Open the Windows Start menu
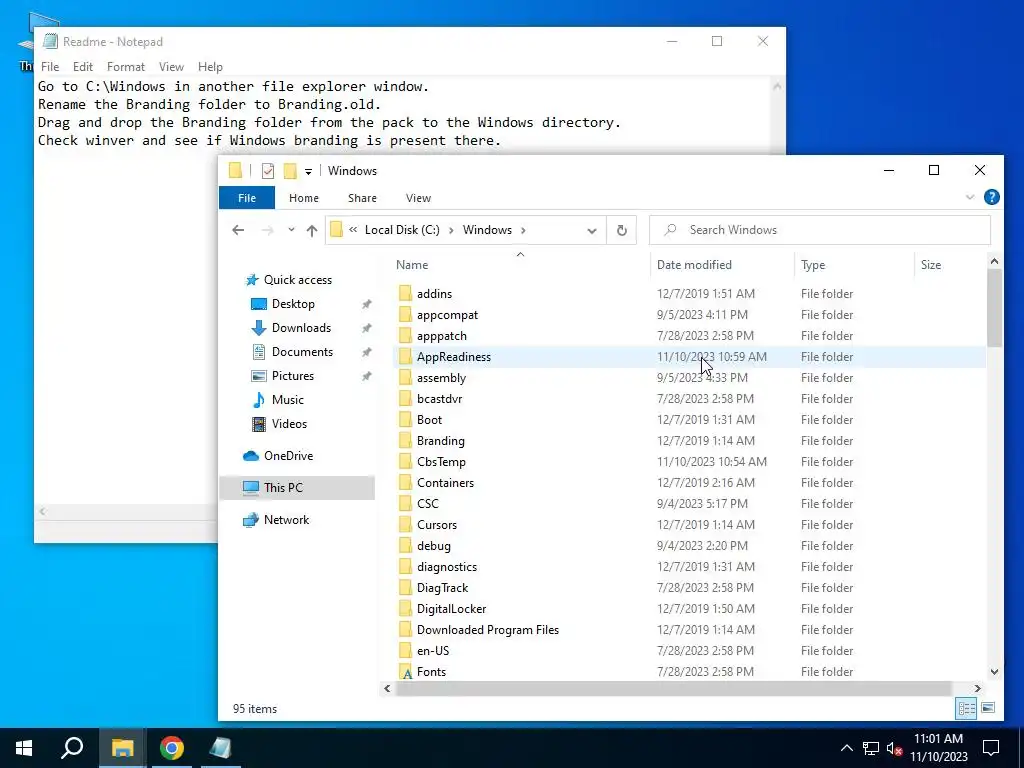The image size is (1024, 768). 24,748
